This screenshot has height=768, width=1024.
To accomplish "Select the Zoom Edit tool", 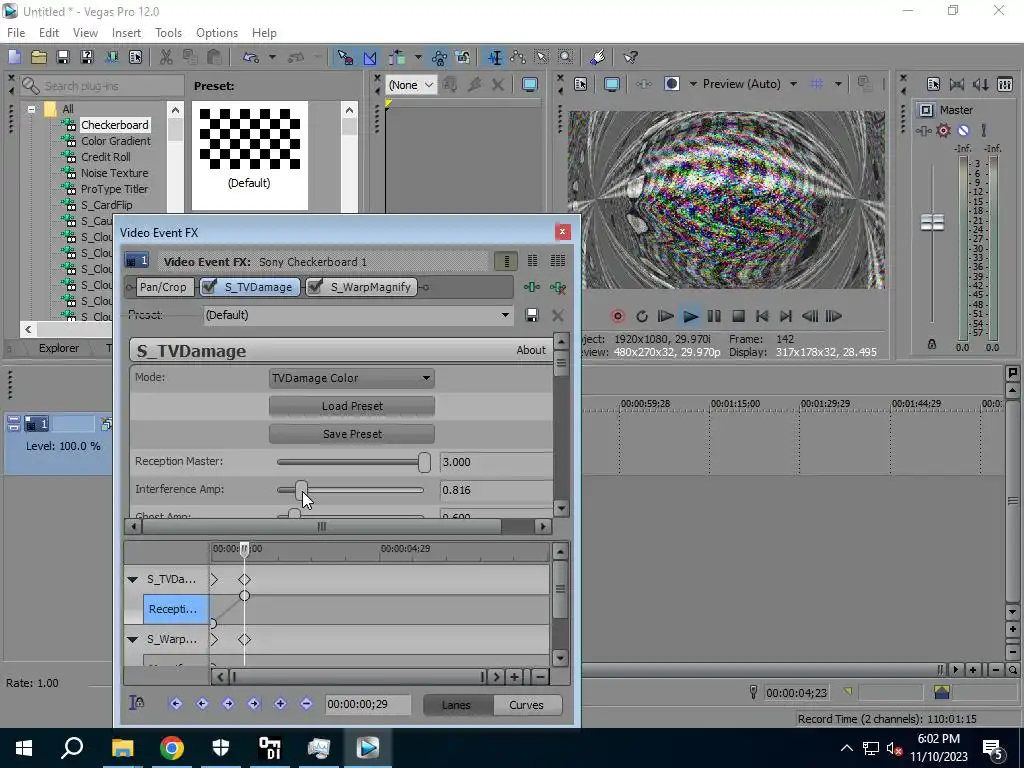I will coord(566,57).
